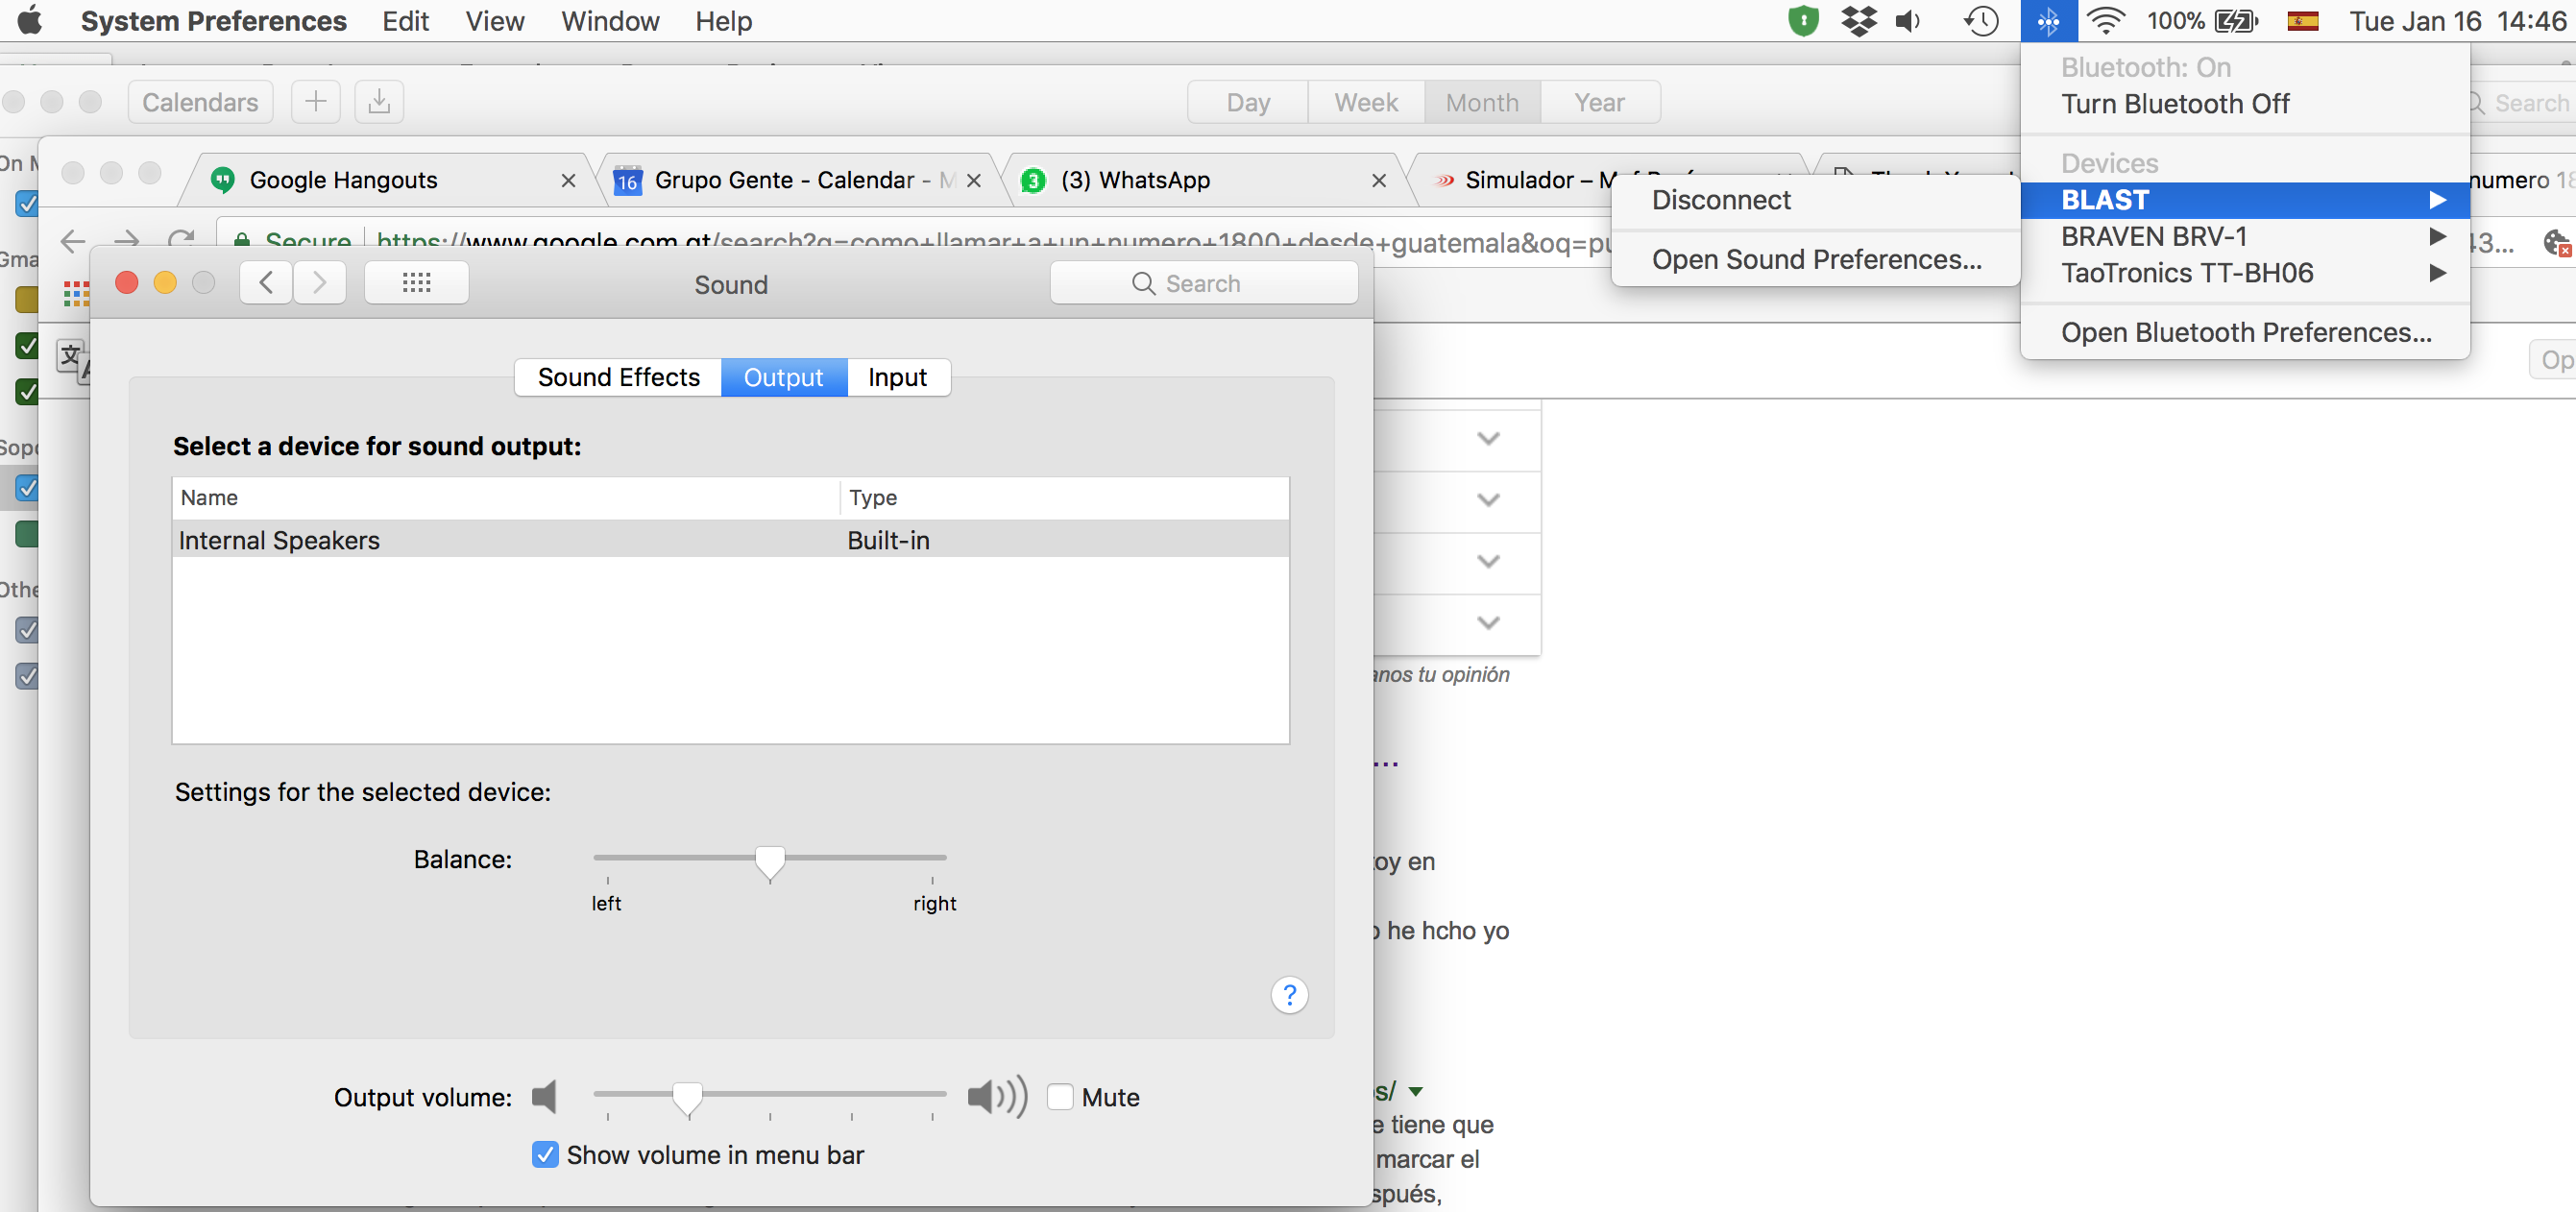Click the Calendar add event plus icon
The image size is (2576, 1212).
point(315,102)
